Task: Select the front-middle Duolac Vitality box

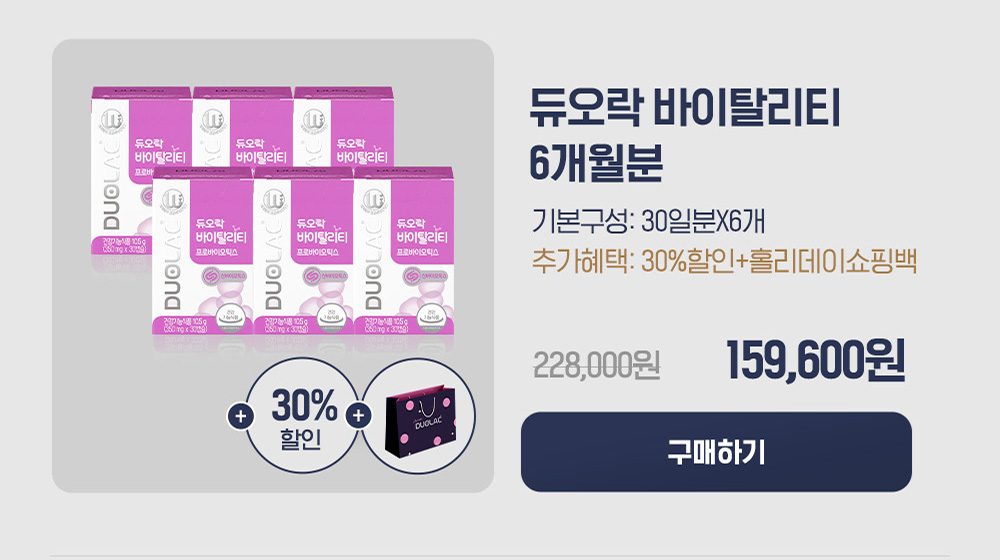Action: click(304, 251)
